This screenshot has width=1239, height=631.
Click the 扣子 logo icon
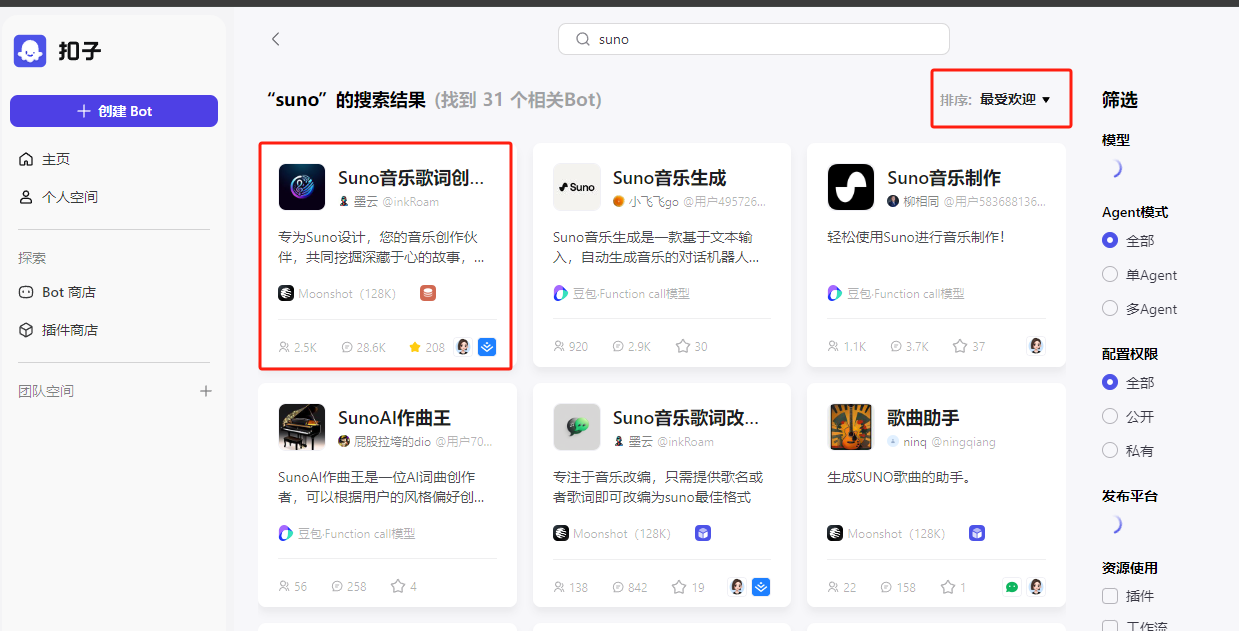click(x=30, y=50)
